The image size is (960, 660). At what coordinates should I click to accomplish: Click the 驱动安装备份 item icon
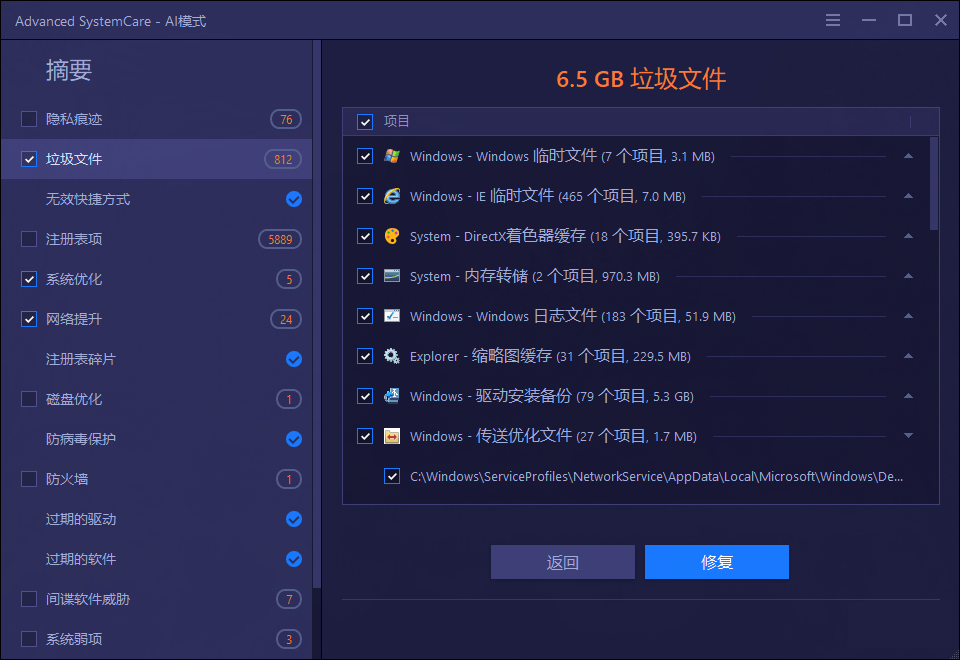click(x=391, y=396)
